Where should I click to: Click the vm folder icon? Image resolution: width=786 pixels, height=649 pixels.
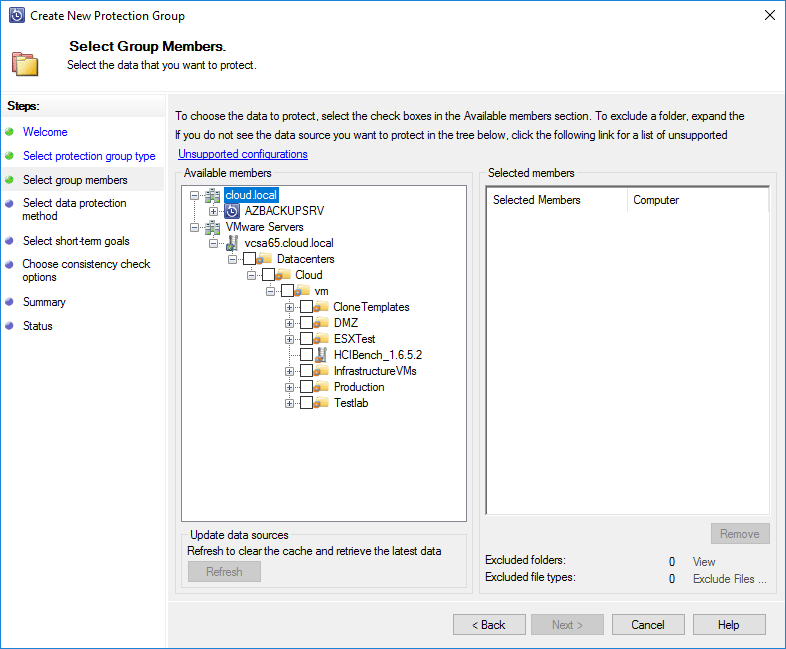pos(302,291)
